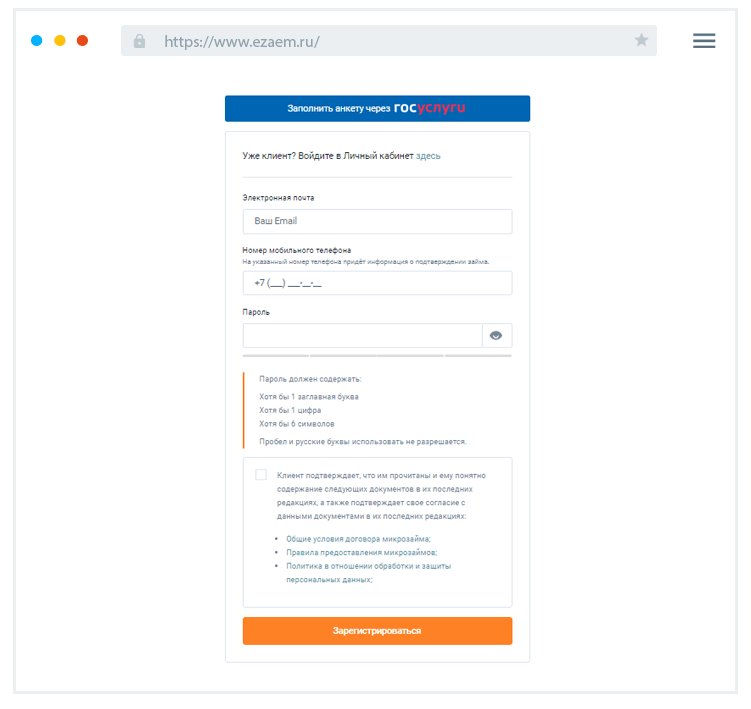The width and height of the screenshot is (751, 709).
Task: Click the mobile phone number field
Action: point(377,283)
